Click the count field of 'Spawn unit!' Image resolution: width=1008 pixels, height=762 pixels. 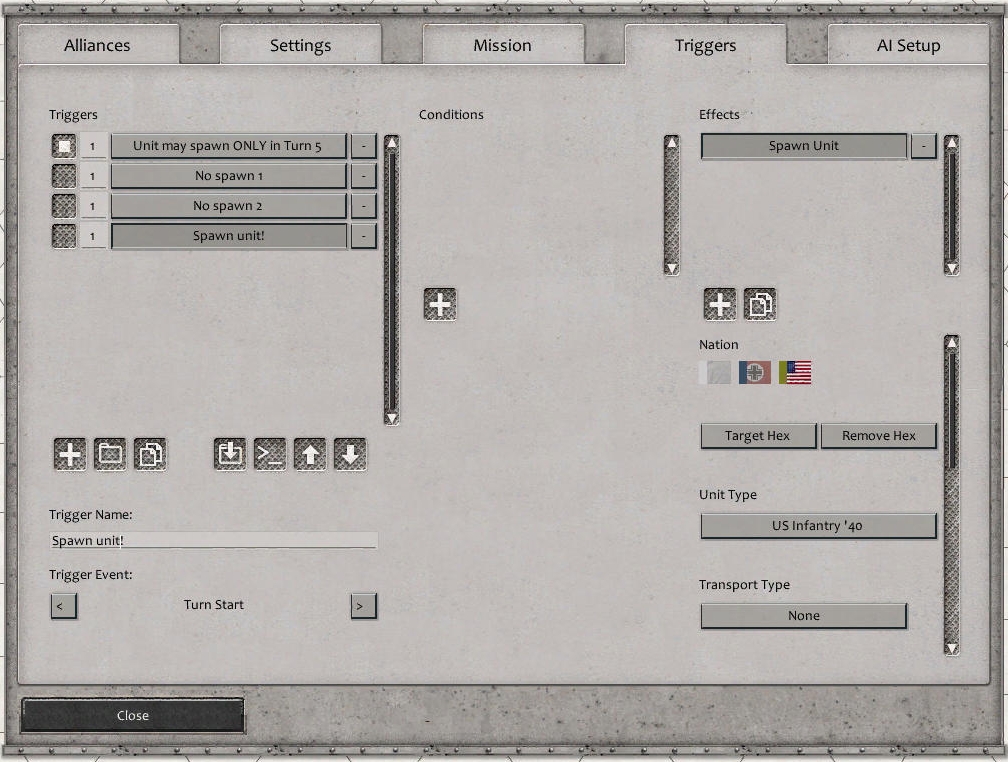(x=93, y=236)
